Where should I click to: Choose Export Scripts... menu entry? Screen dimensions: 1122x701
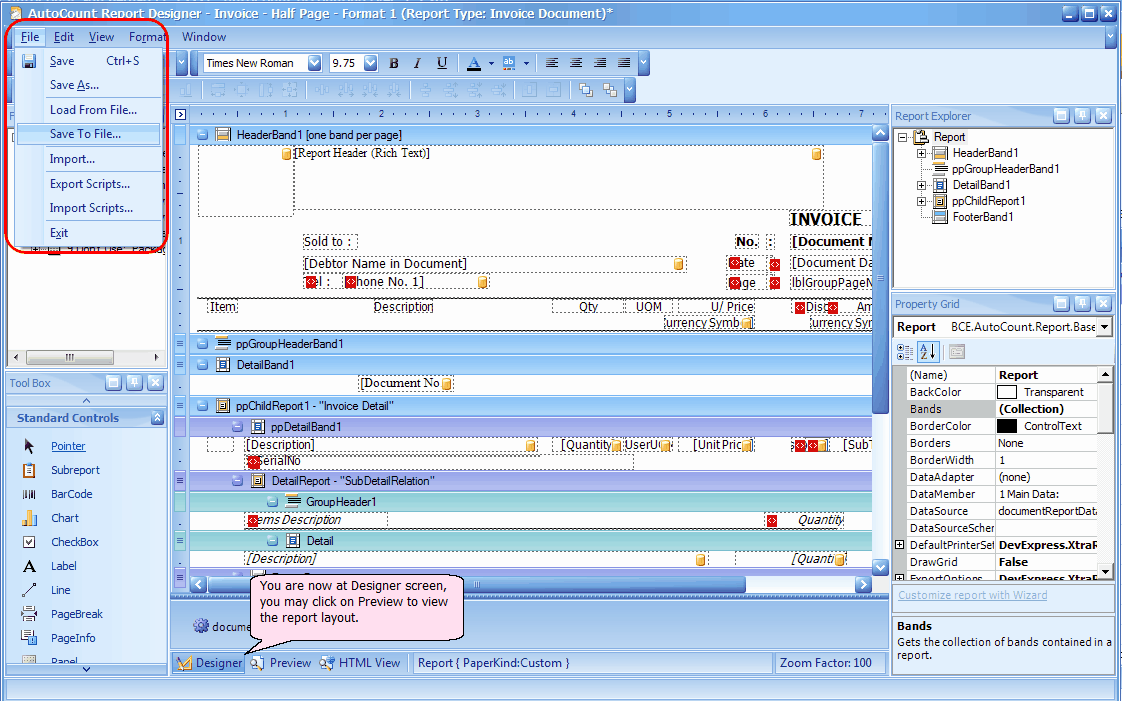click(x=89, y=184)
